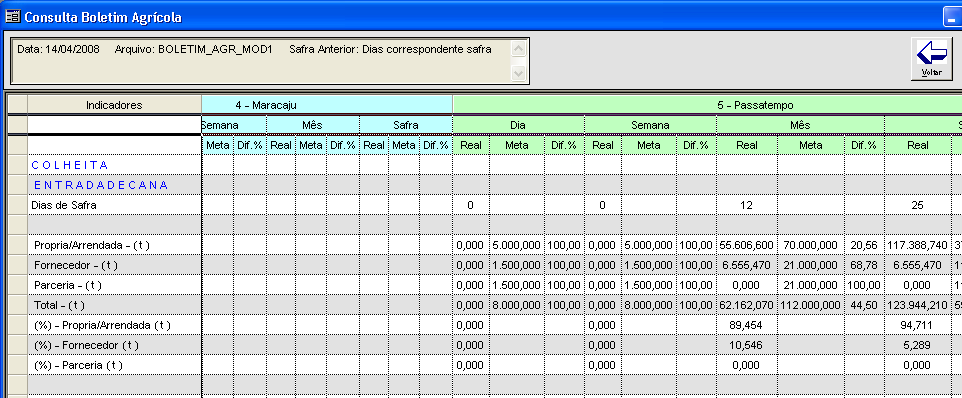Click the cell with value 62.162,070

click(x=747, y=305)
